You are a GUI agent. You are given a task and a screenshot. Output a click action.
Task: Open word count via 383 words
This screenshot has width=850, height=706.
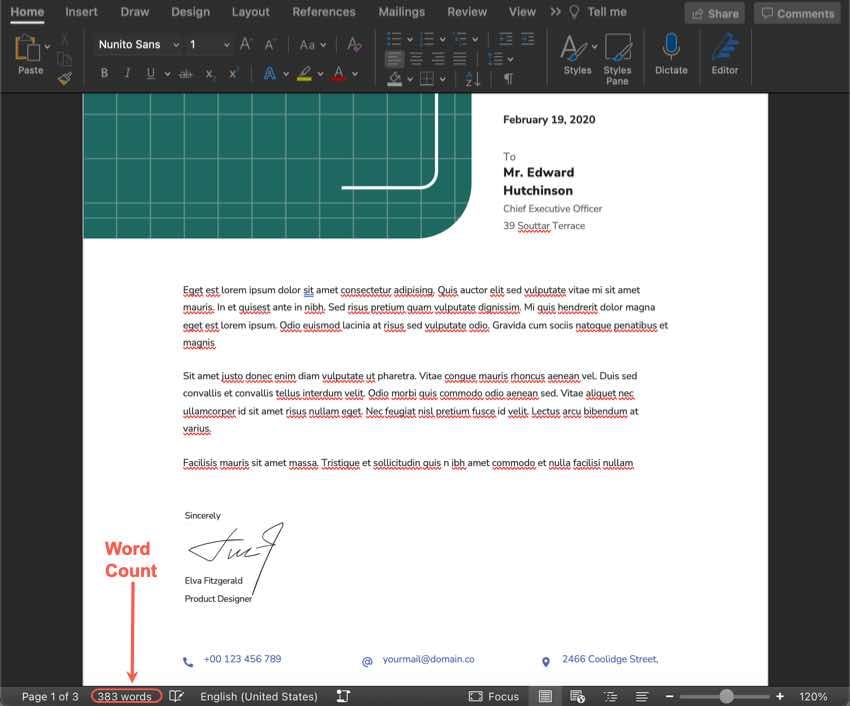point(125,696)
